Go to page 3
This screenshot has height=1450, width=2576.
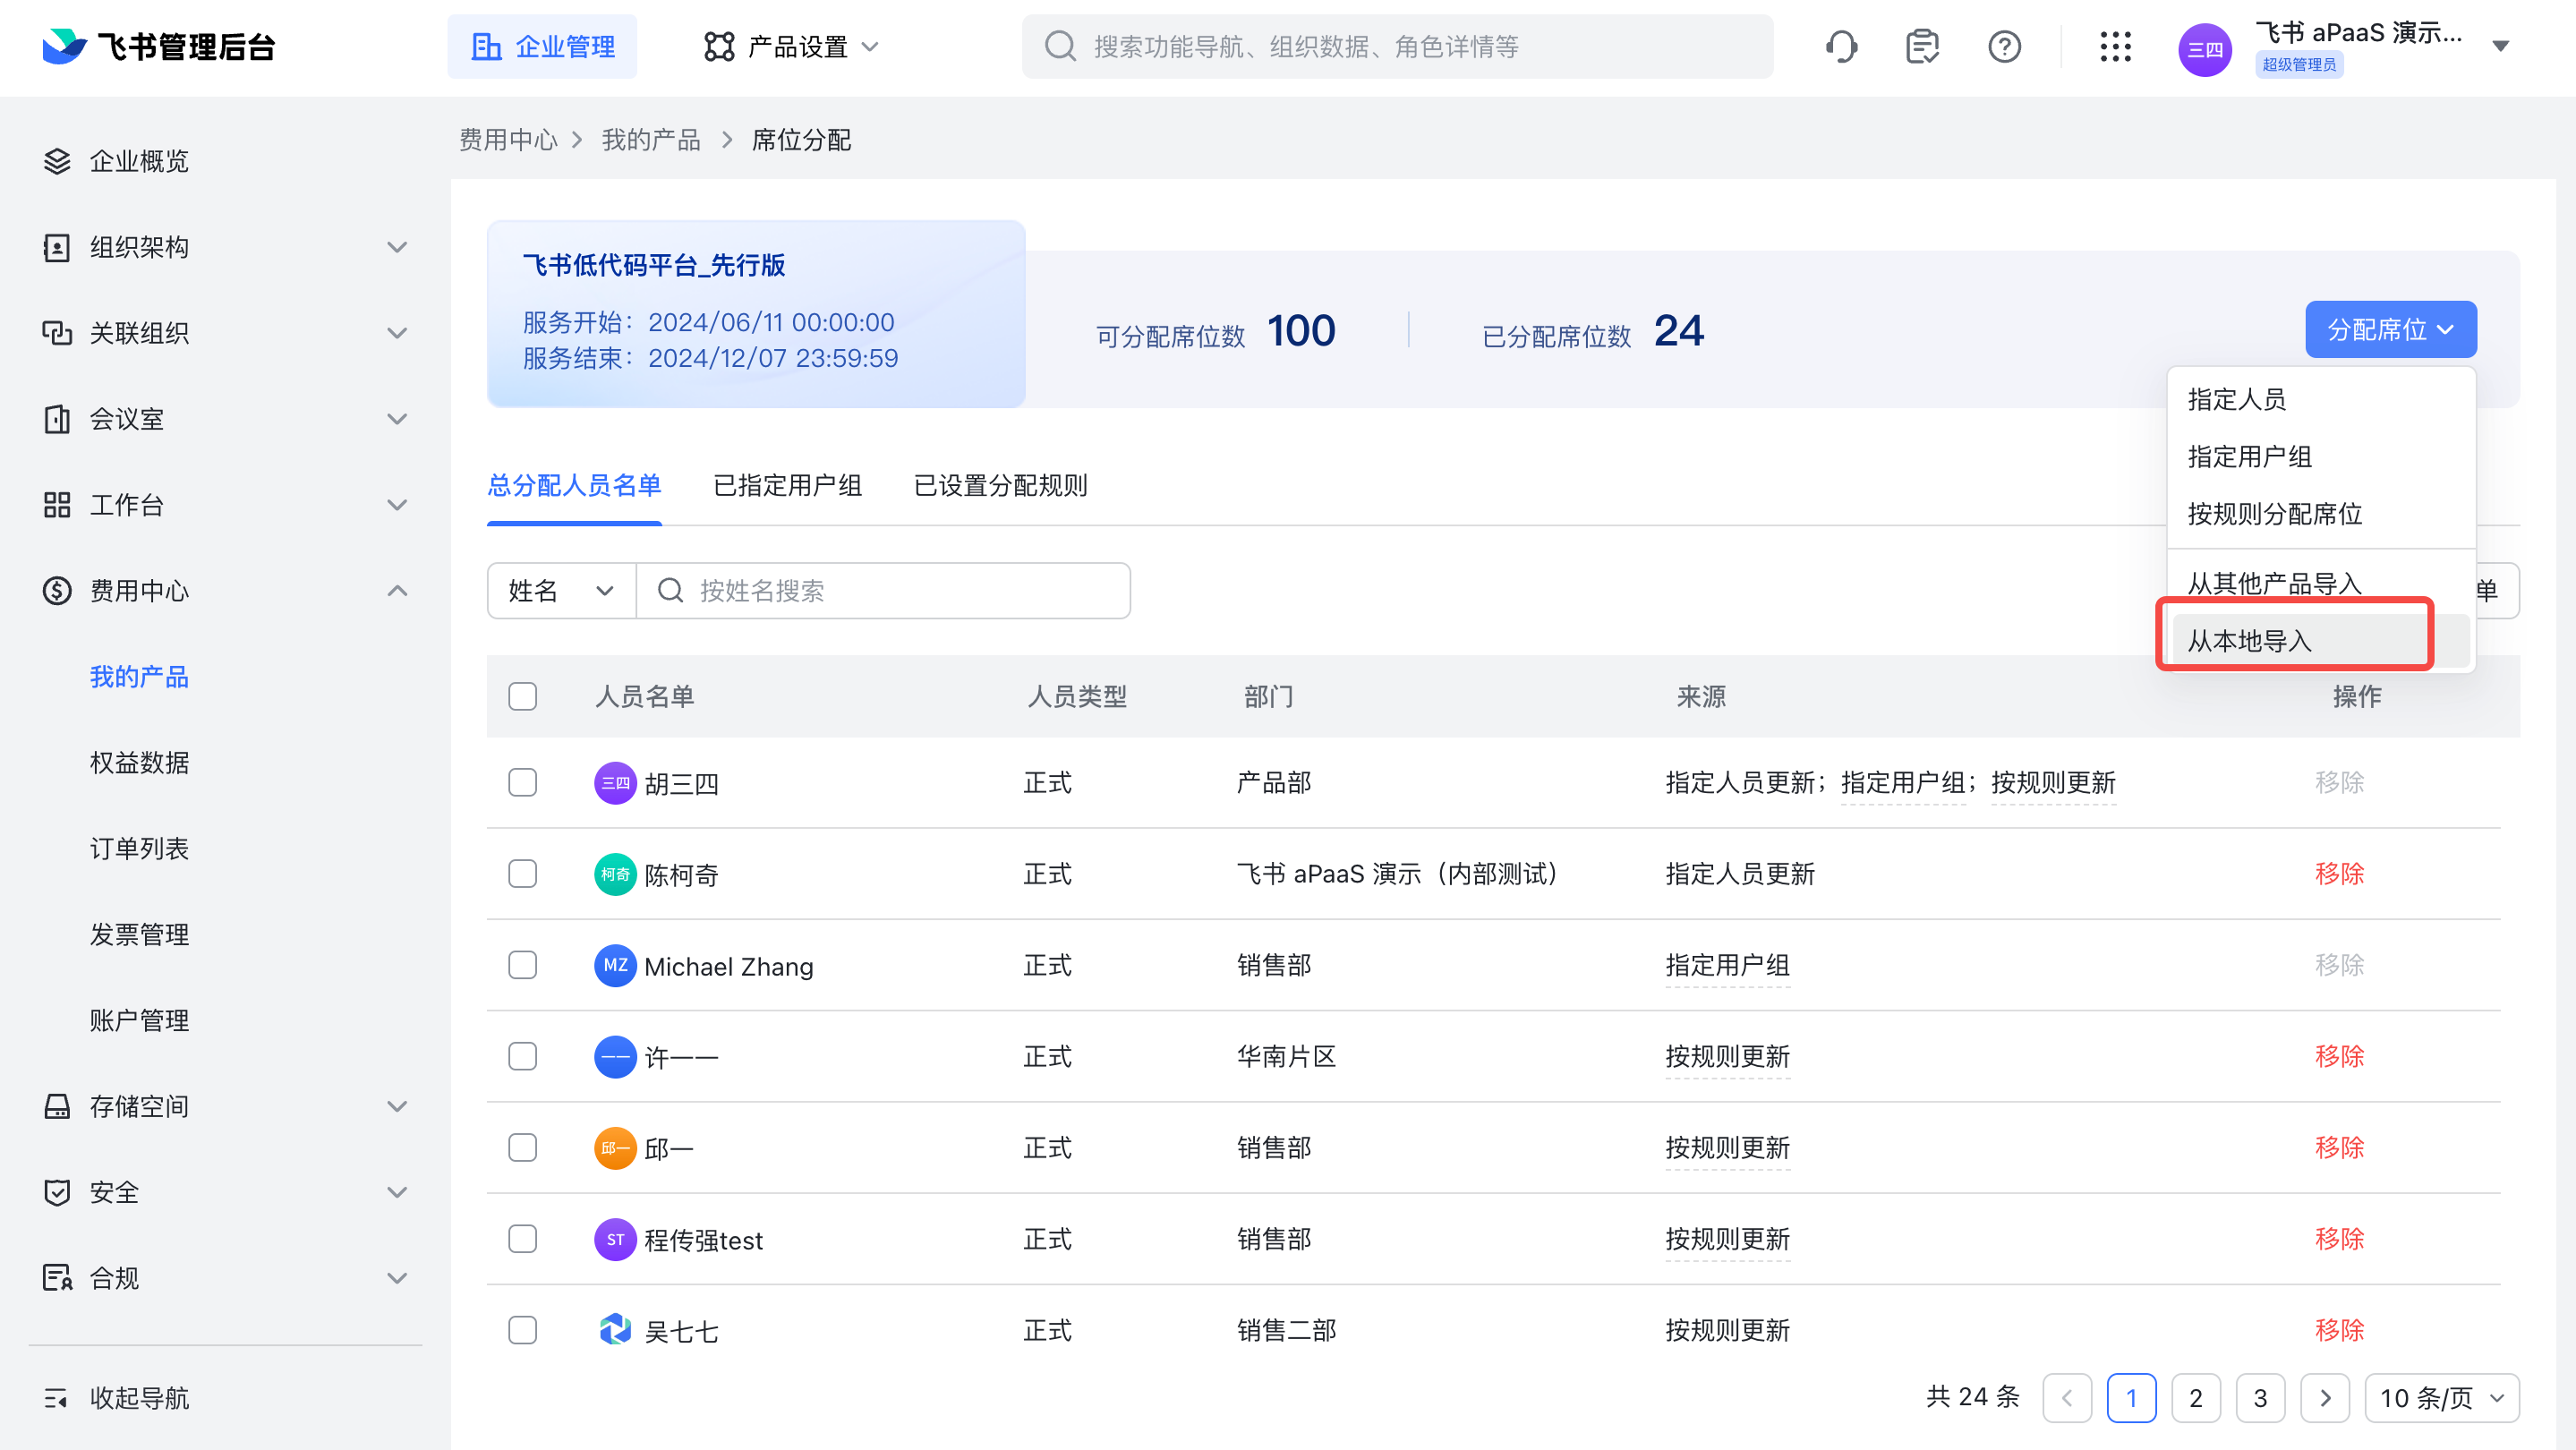coord(2260,1398)
